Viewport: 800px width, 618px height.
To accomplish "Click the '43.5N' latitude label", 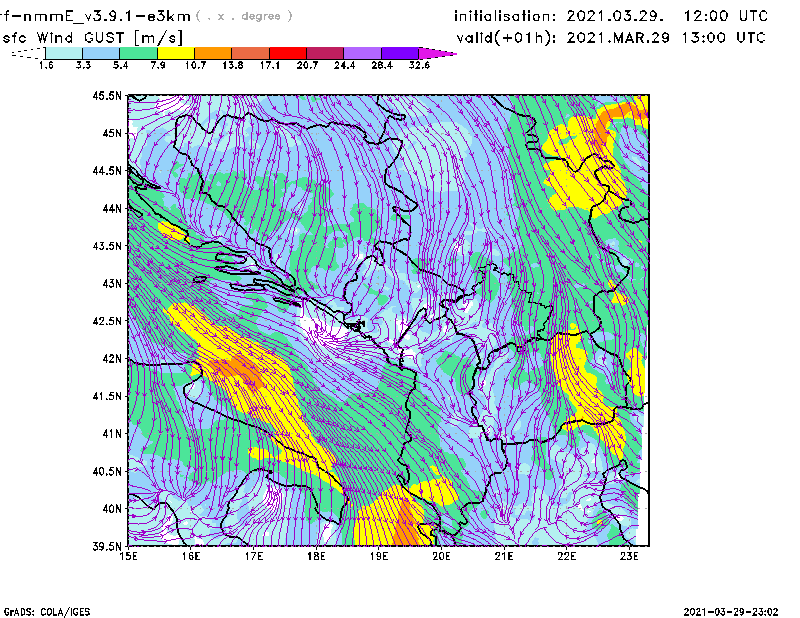I will 107,246.
